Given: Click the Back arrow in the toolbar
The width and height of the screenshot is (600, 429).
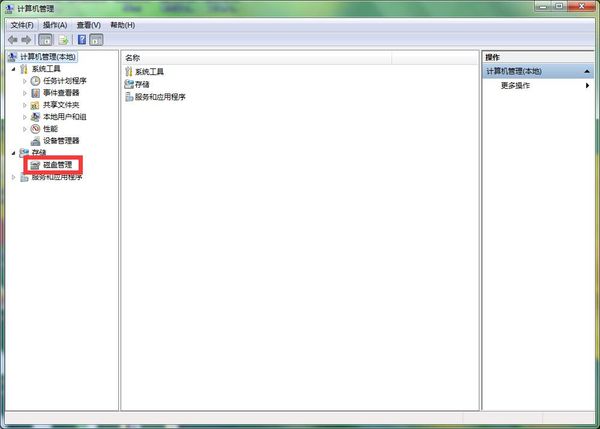Looking at the screenshot, I should (12, 40).
